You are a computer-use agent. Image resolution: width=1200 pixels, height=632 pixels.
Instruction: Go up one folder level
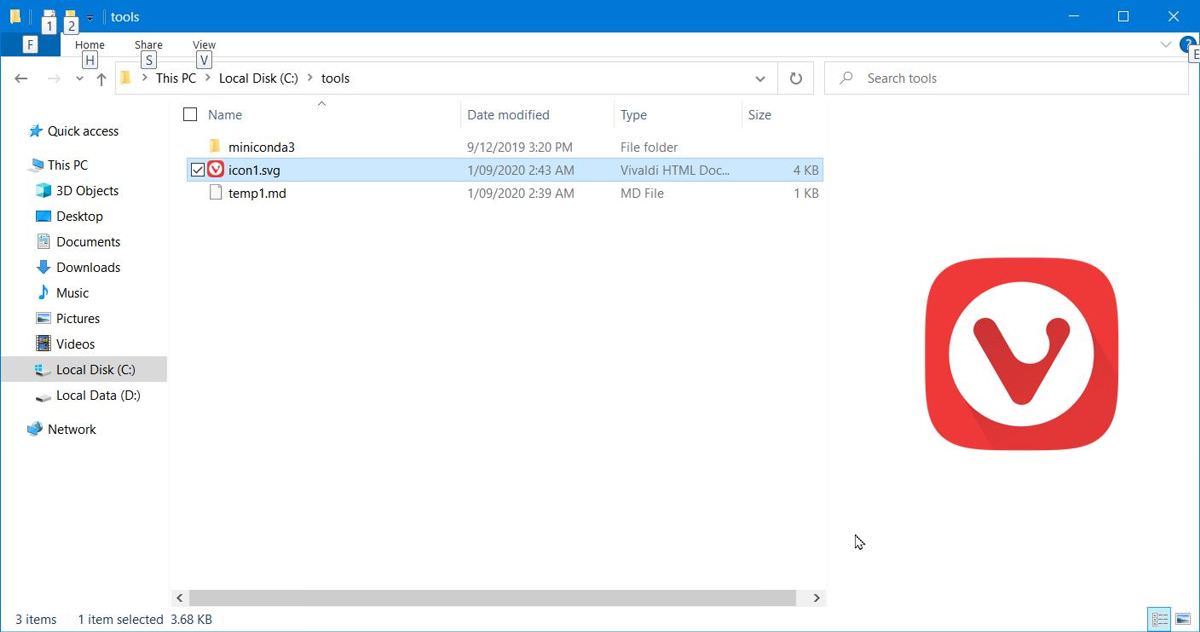[x=101, y=79]
